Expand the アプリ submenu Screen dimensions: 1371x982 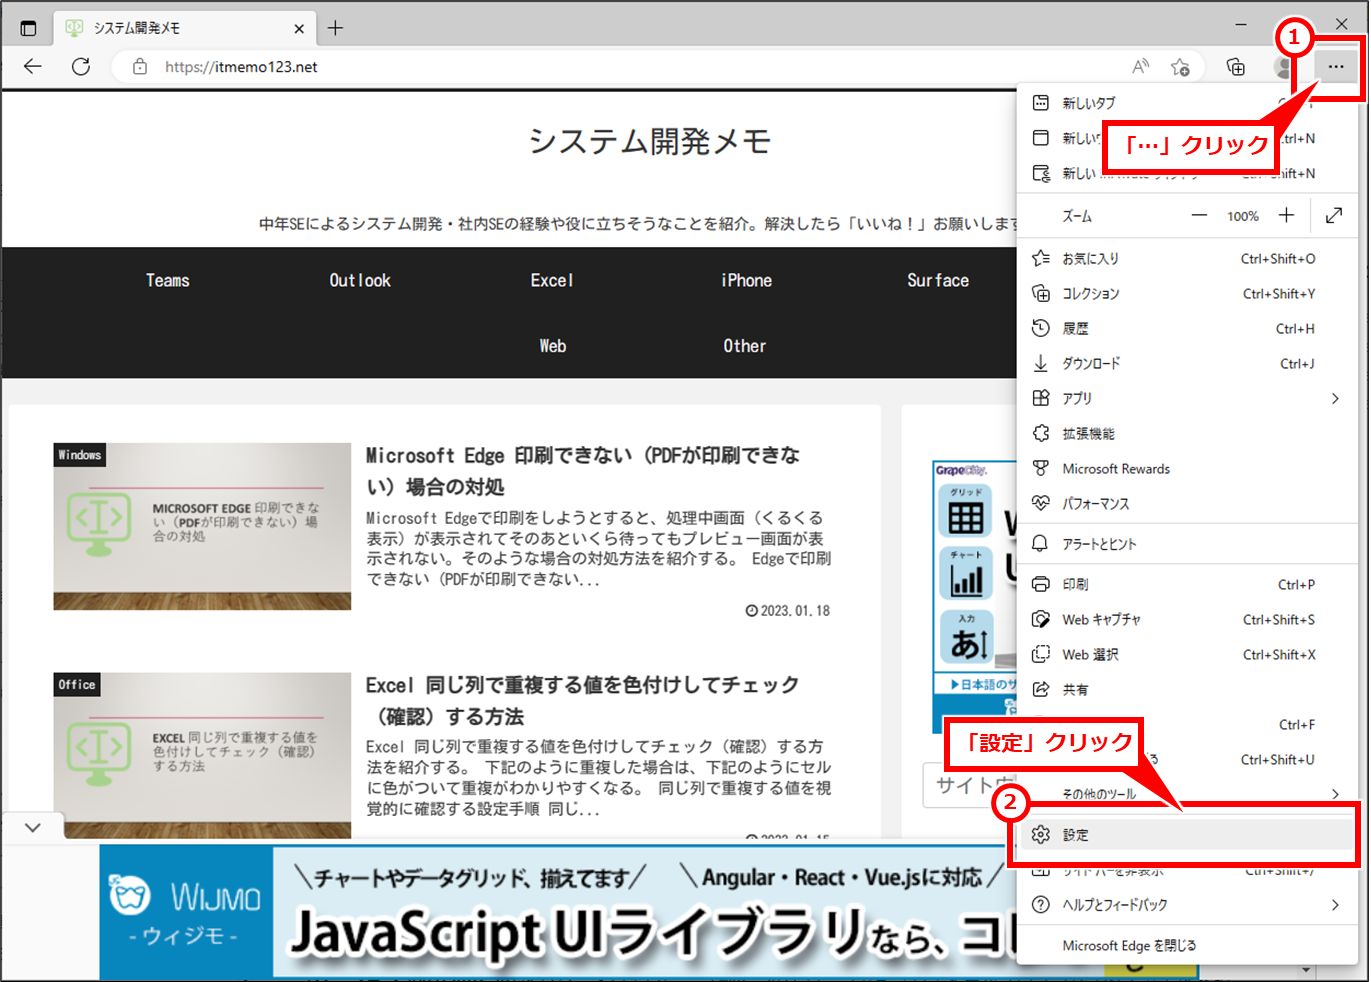click(x=1187, y=399)
